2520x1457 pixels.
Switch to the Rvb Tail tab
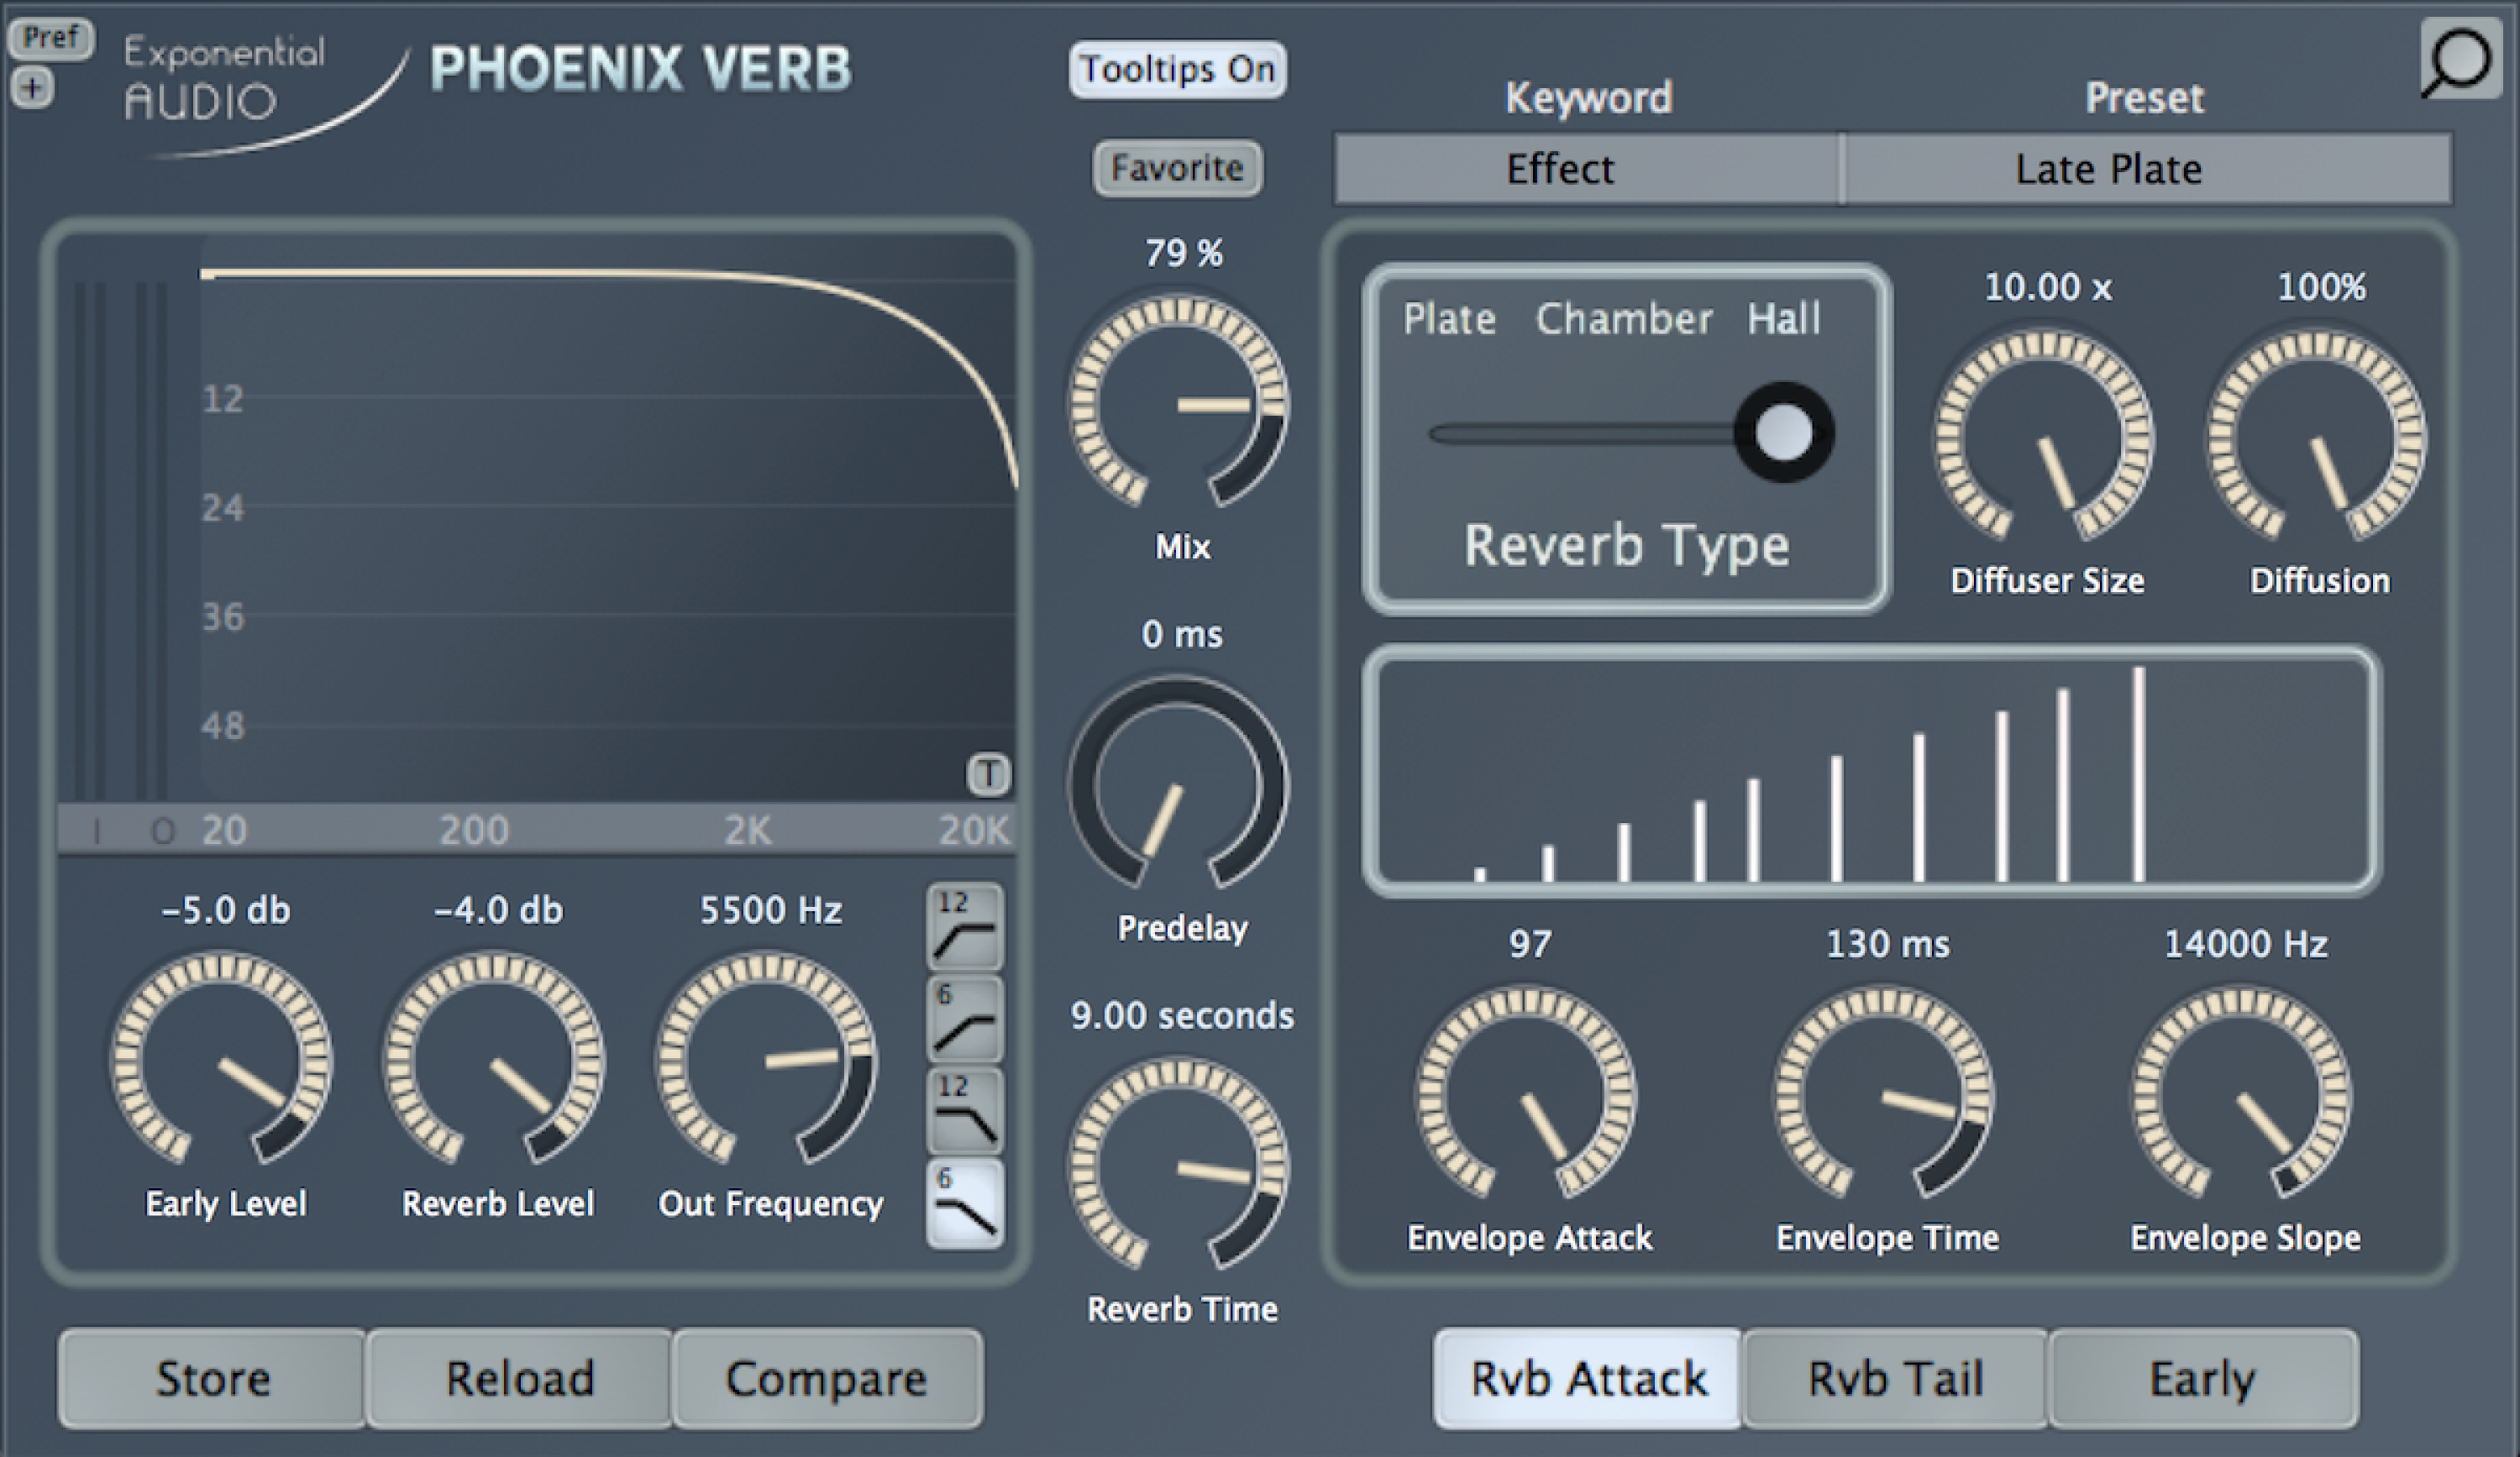coord(1895,1378)
